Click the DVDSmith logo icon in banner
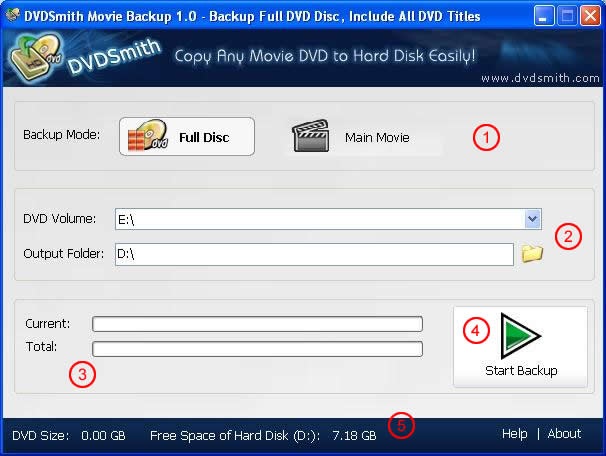 tap(36, 57)
